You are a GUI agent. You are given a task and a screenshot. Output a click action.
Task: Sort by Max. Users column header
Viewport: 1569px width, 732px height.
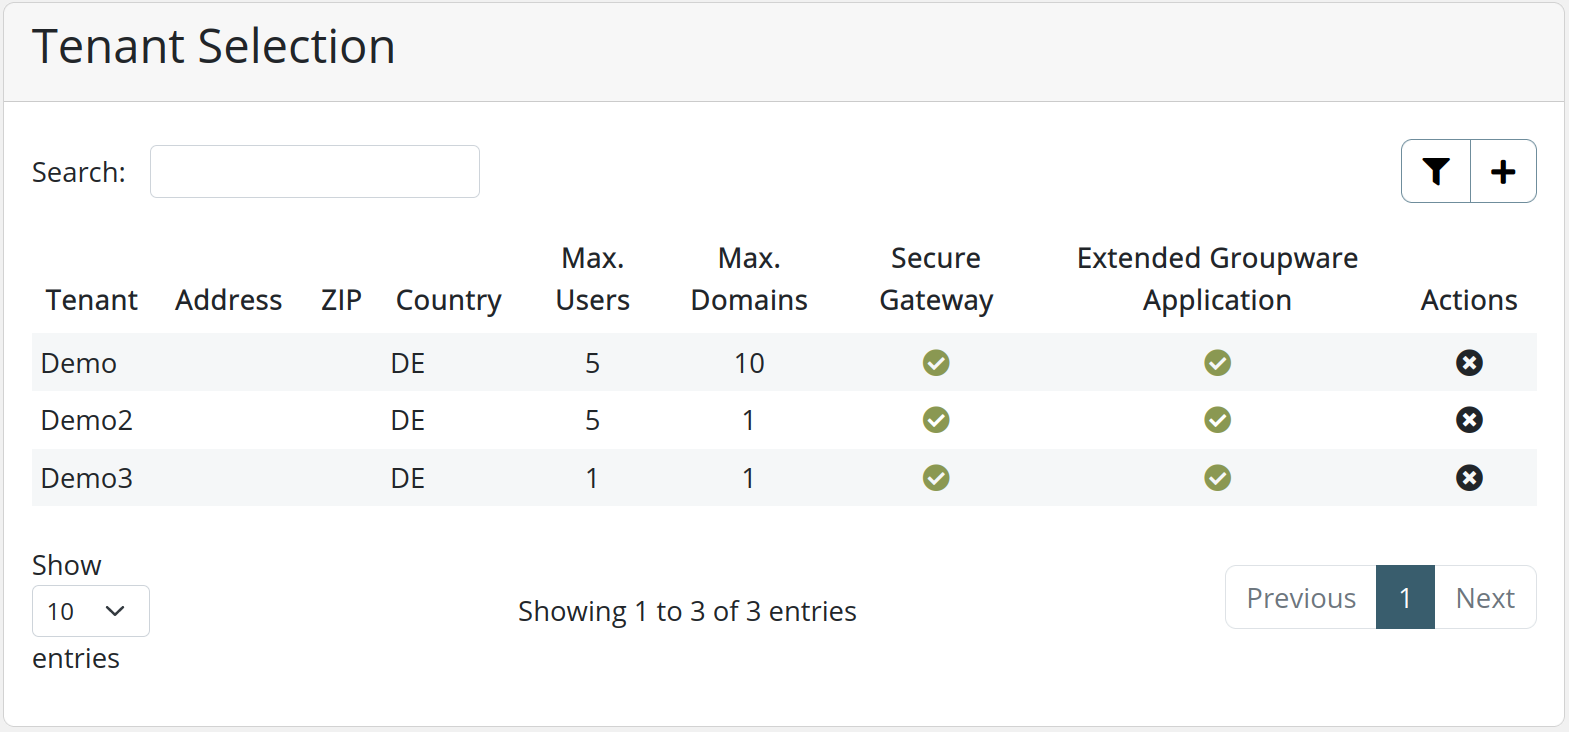(x=592, y=280)
